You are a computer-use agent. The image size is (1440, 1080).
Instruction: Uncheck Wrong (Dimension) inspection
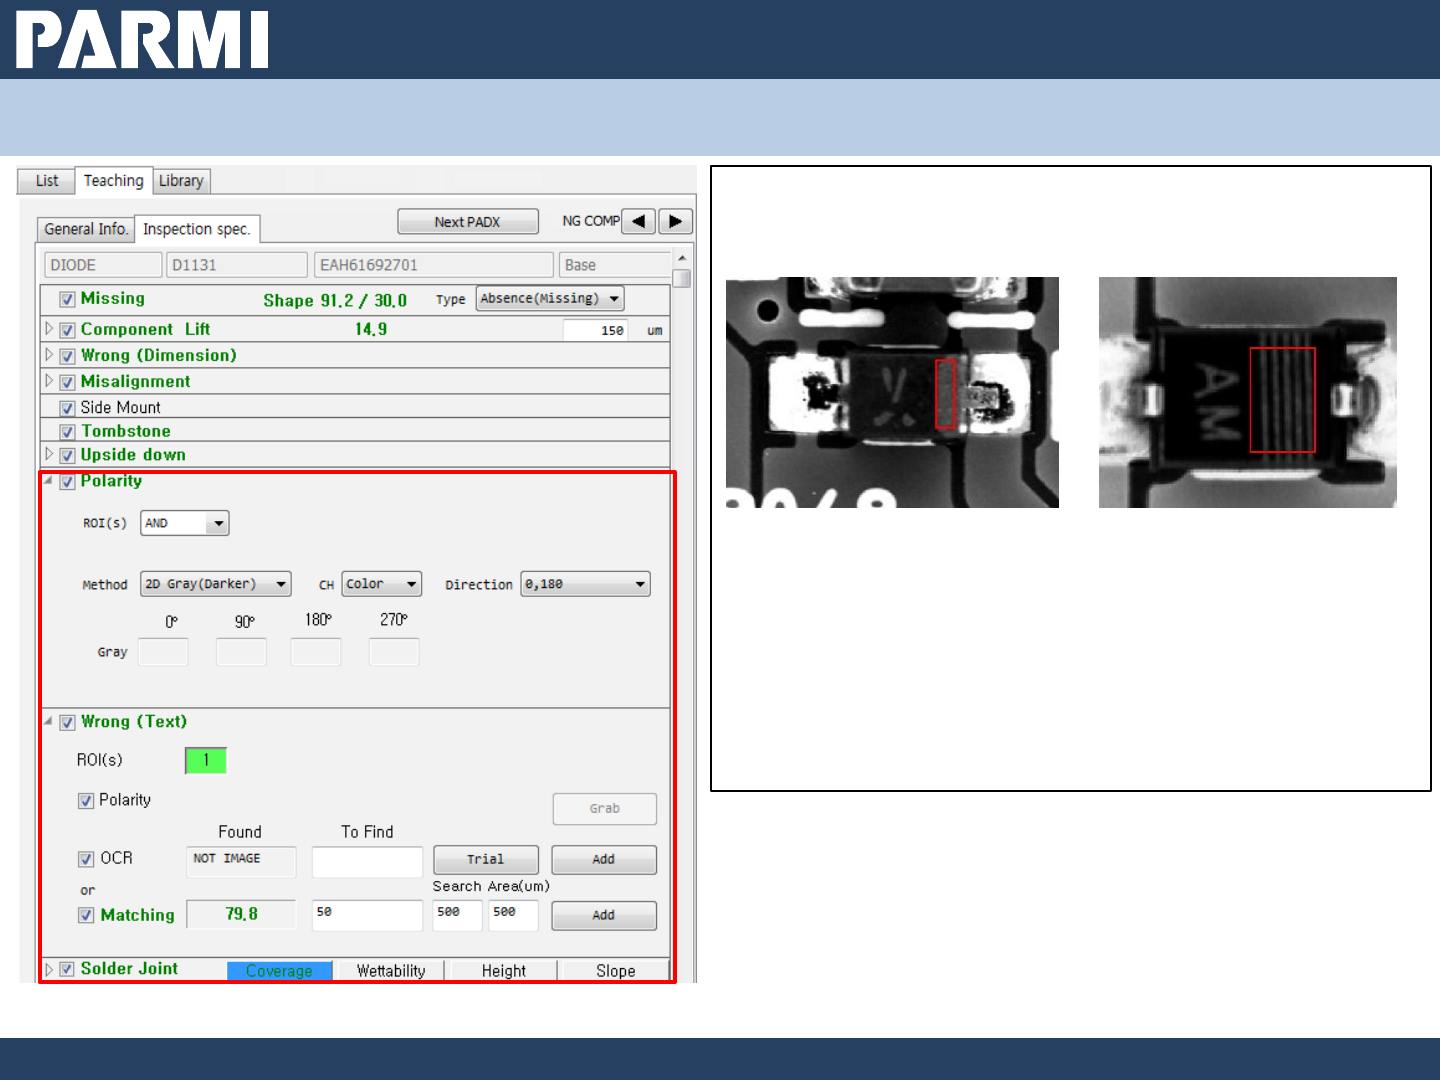tap(67, 356)
